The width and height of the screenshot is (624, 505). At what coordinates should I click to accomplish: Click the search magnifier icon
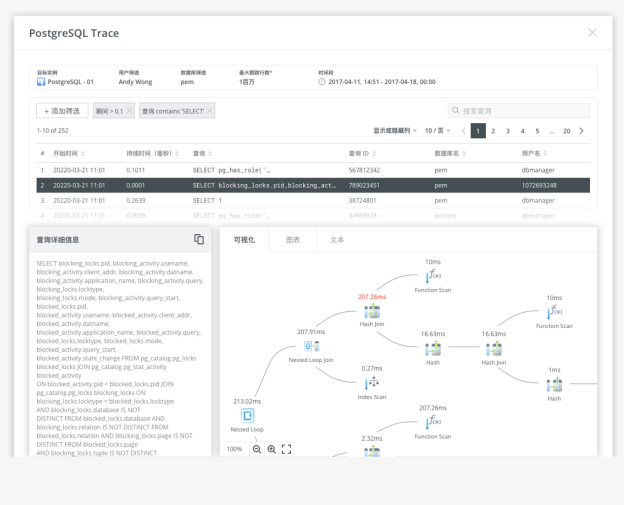click(455, 111)
